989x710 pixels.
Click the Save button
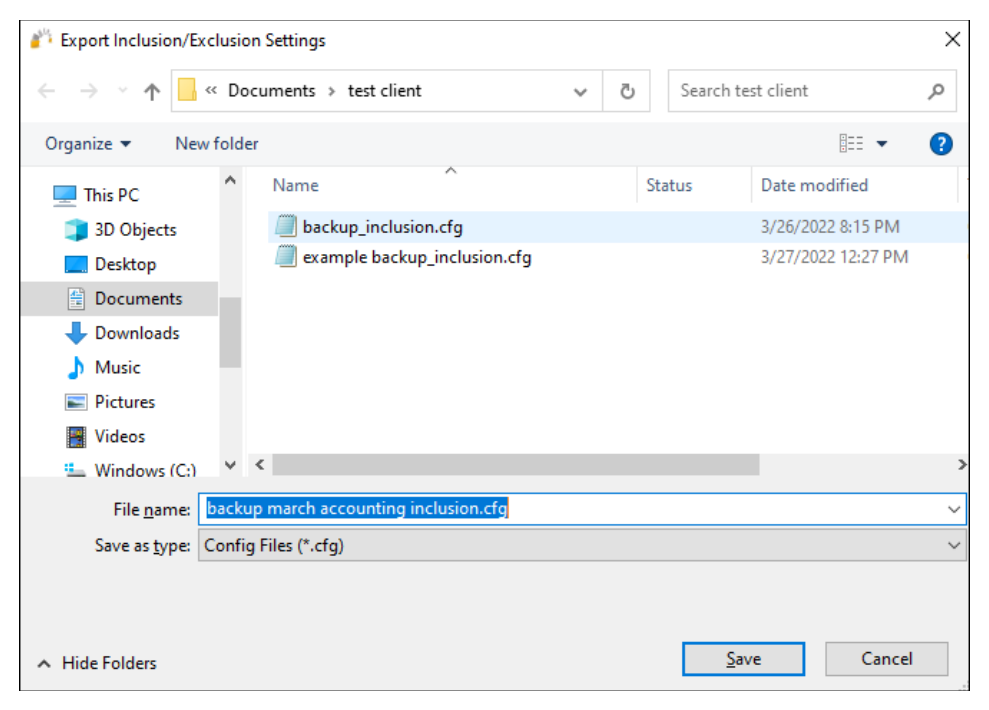[743, 659]
